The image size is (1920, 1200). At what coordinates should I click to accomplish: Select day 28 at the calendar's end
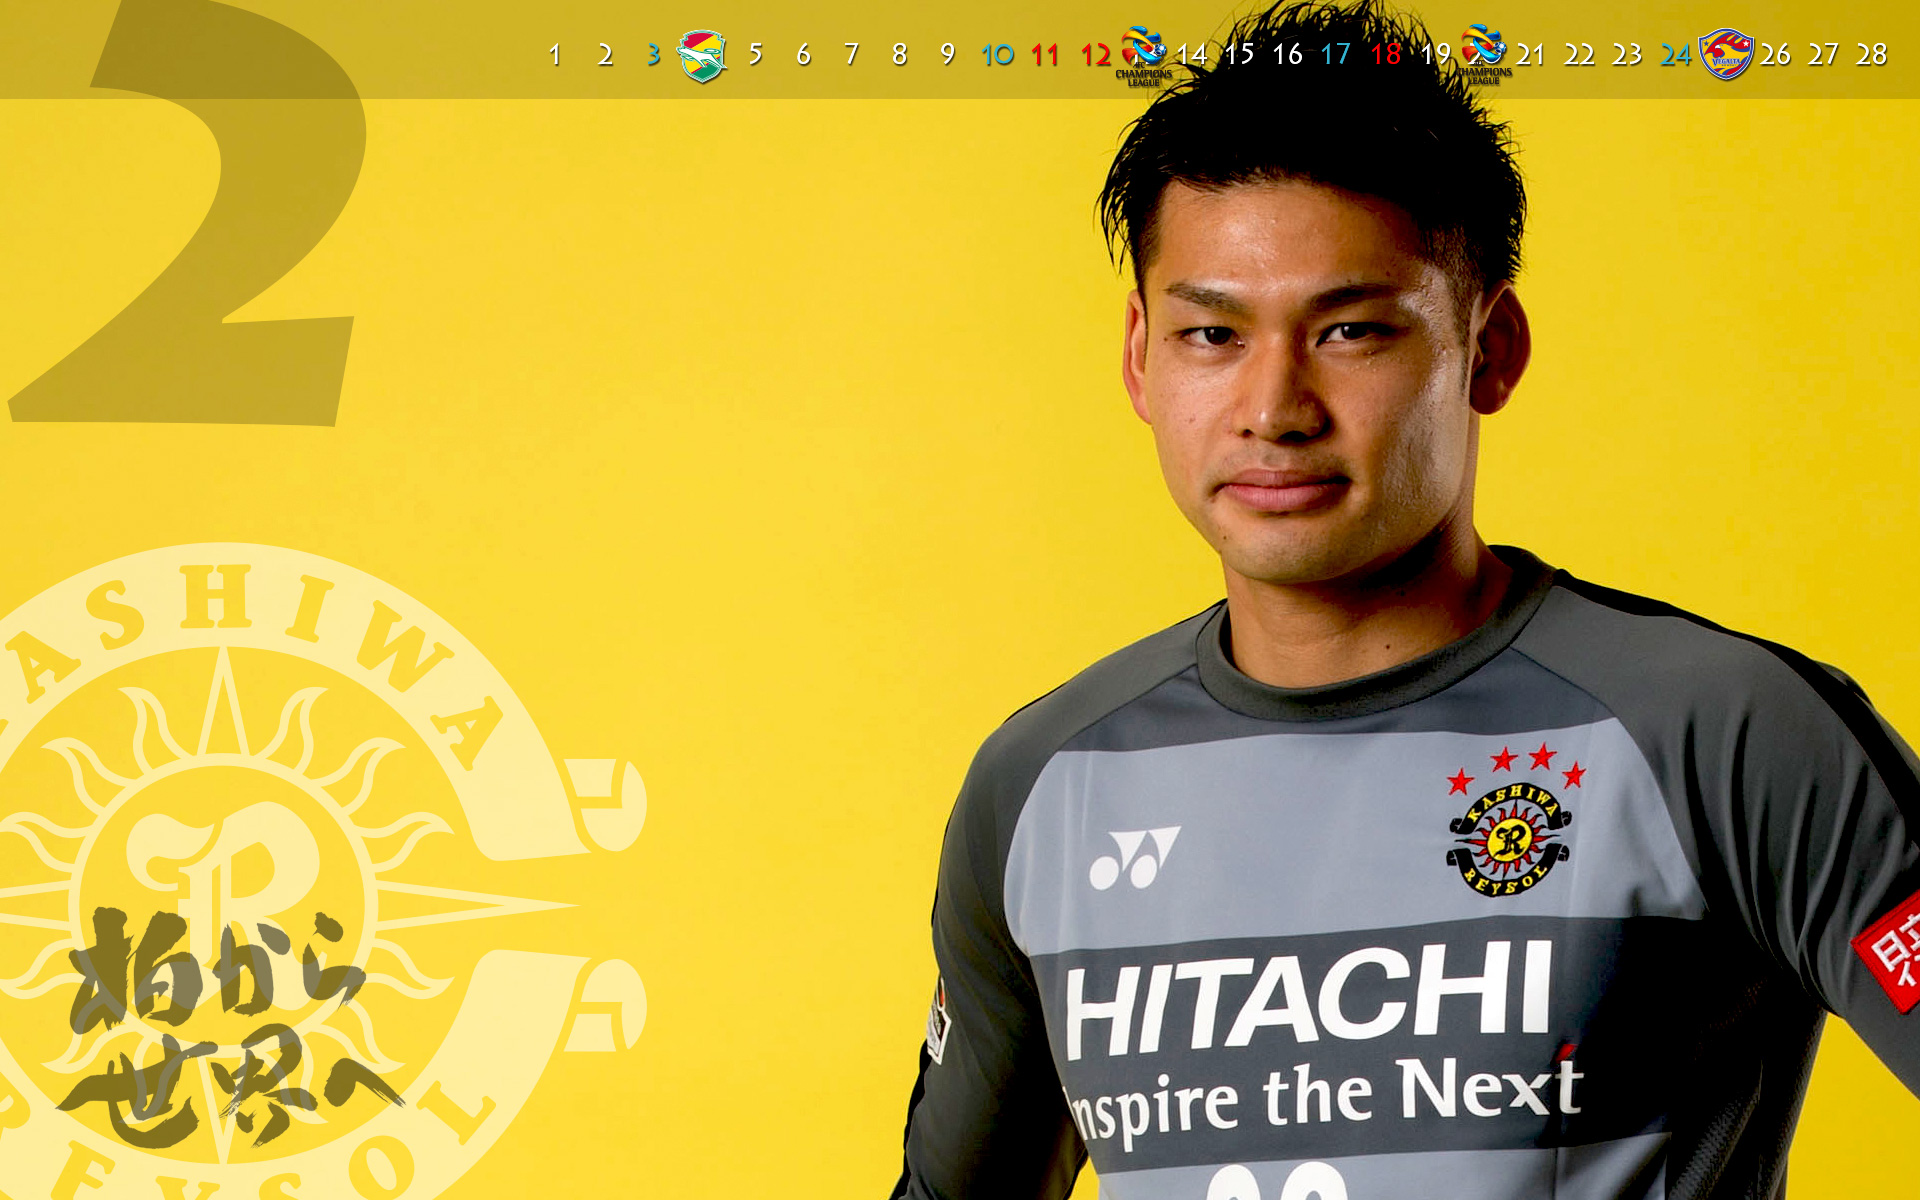(1871, 55)
